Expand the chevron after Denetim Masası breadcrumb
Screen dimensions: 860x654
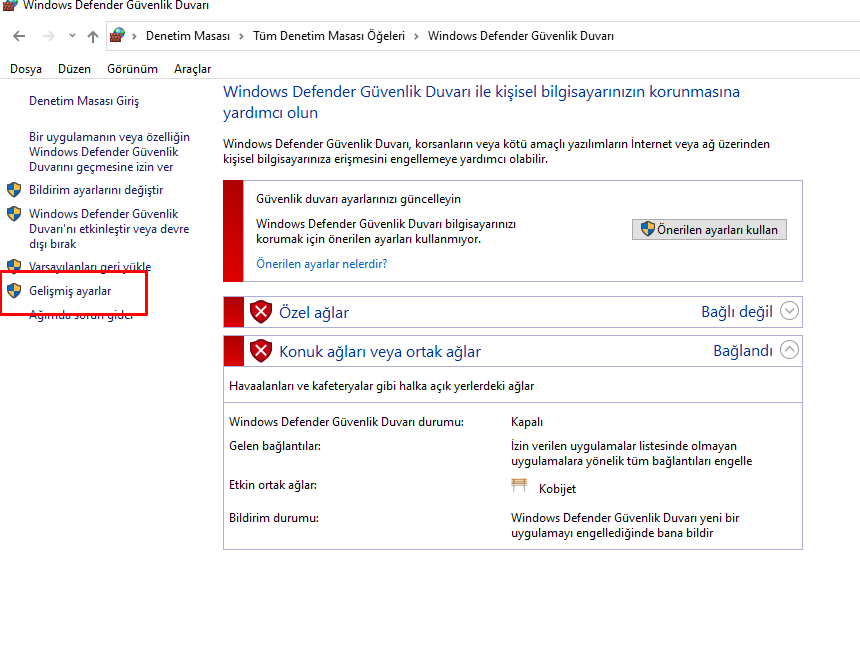(241, 36)
